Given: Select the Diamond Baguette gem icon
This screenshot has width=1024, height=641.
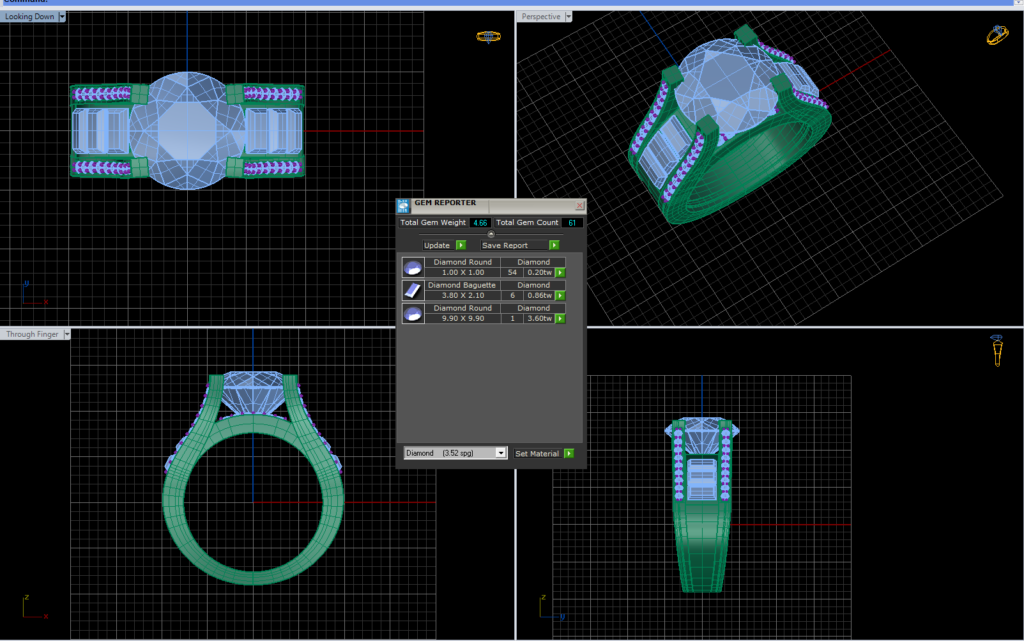Looking at the screenshot, I should (413, 290).
